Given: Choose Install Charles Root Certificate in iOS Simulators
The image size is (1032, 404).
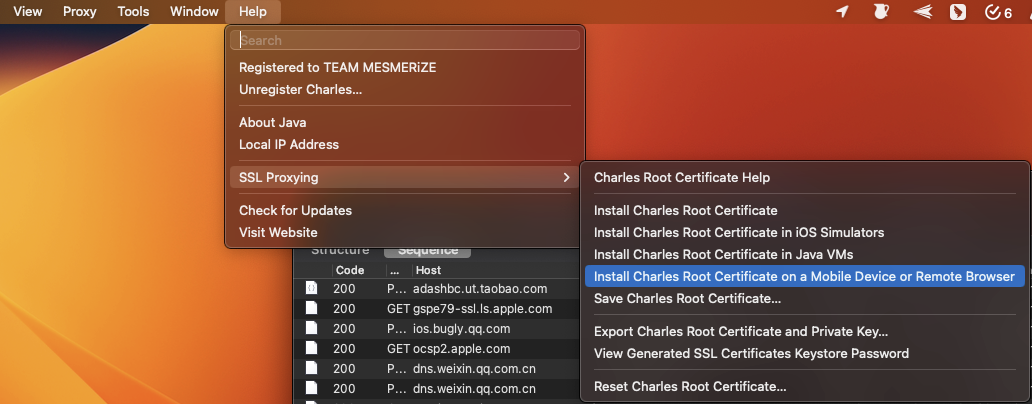Looking at the screenshot, I should 738,233.
